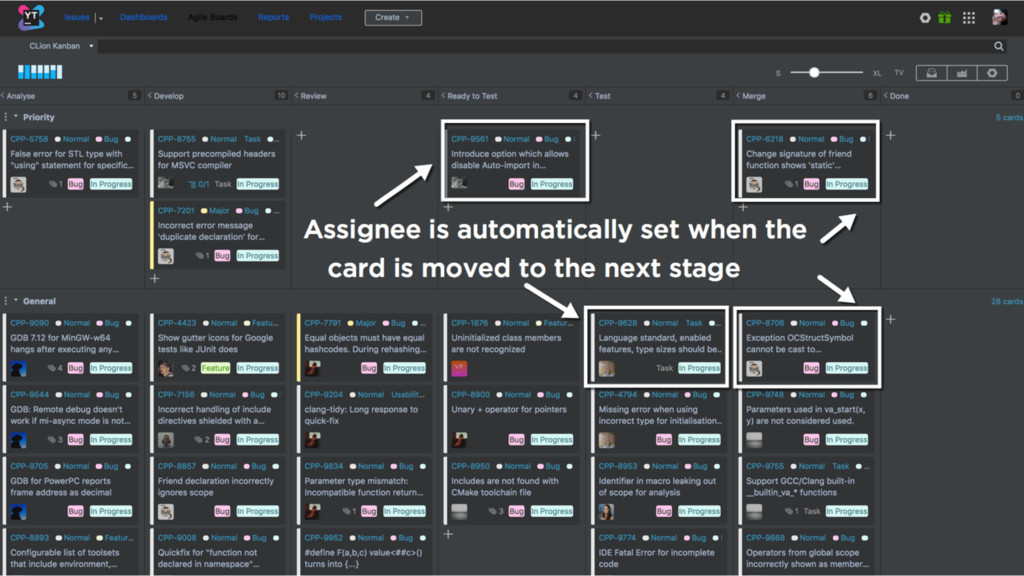1024x576 pixels.
Task: Add card in Priority Review column plus
Action: click(x=301, y=135)
